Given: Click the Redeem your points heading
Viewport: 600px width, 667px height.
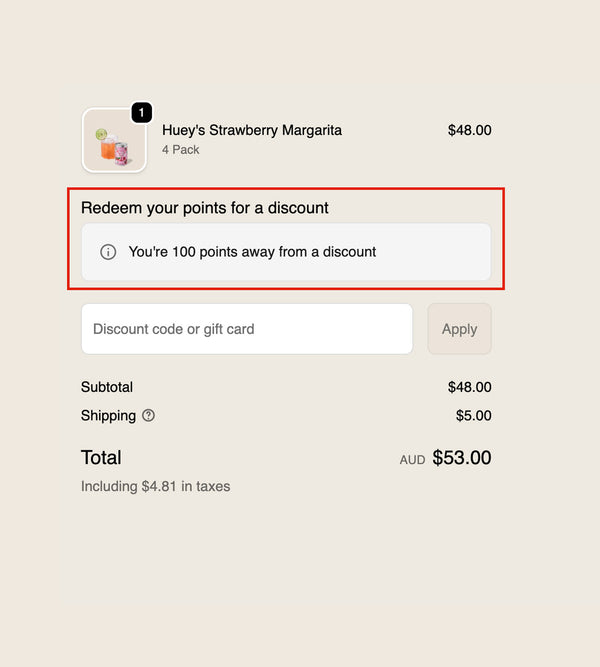Looking at the screenshot, I should 205,208.
